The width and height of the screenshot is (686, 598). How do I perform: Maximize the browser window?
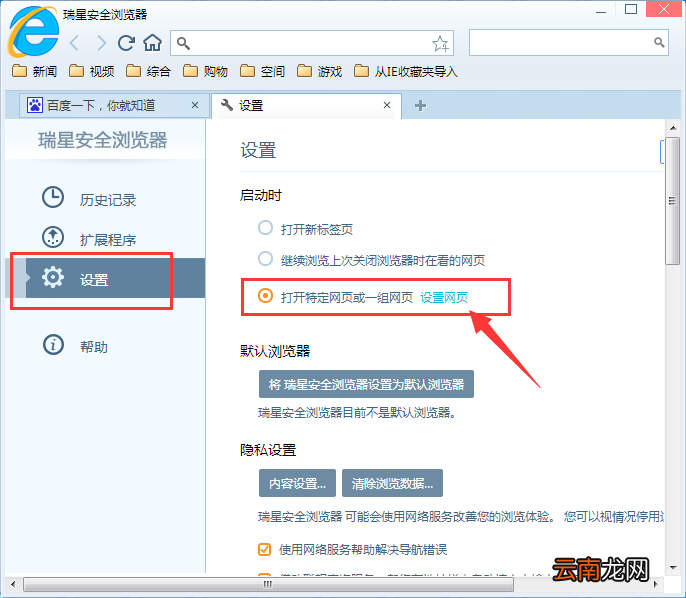coord(630,9)
